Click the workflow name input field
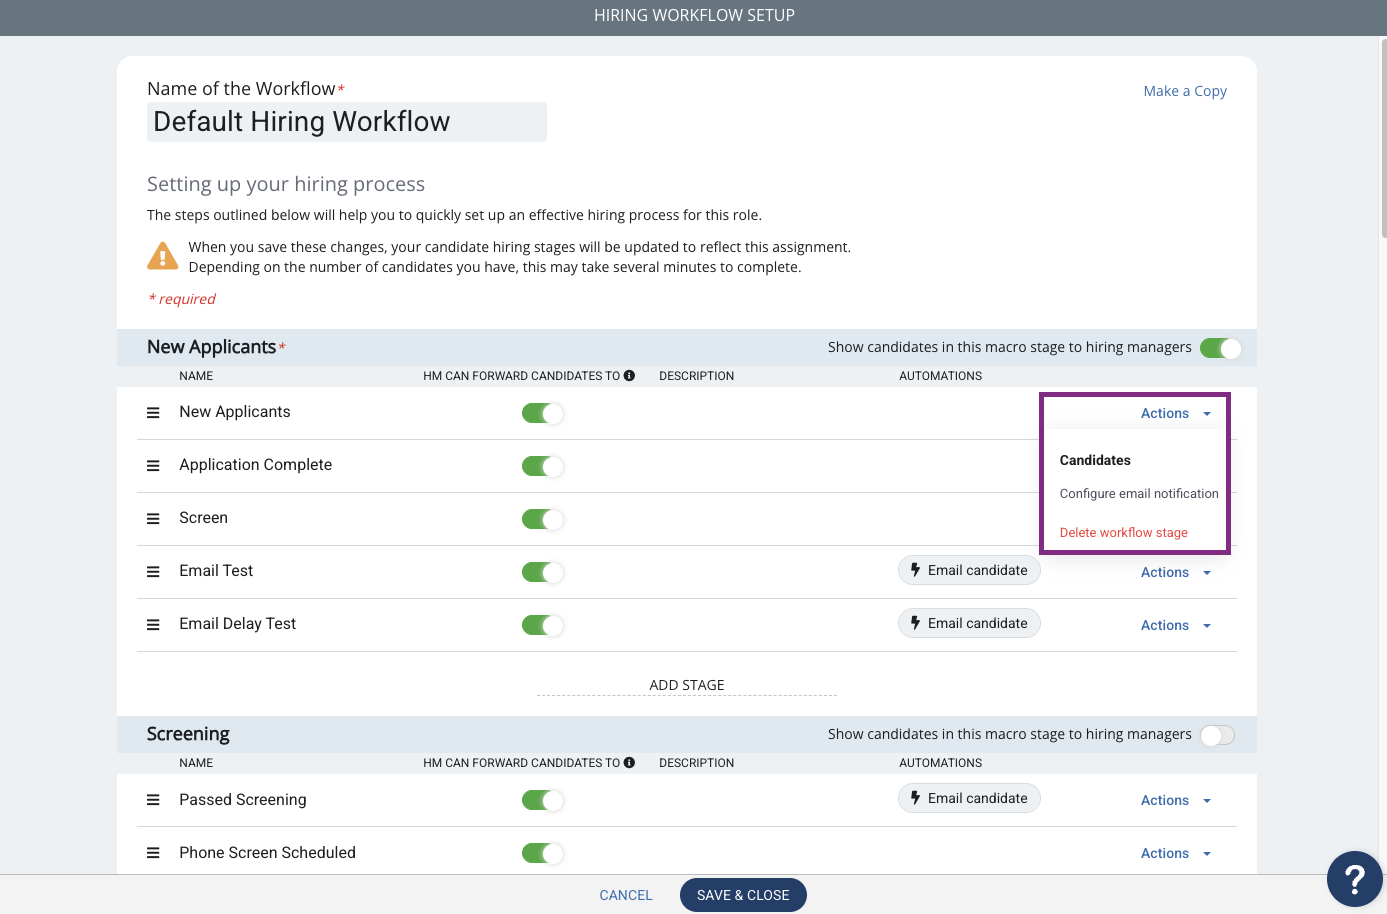 [x=347, y=122]
